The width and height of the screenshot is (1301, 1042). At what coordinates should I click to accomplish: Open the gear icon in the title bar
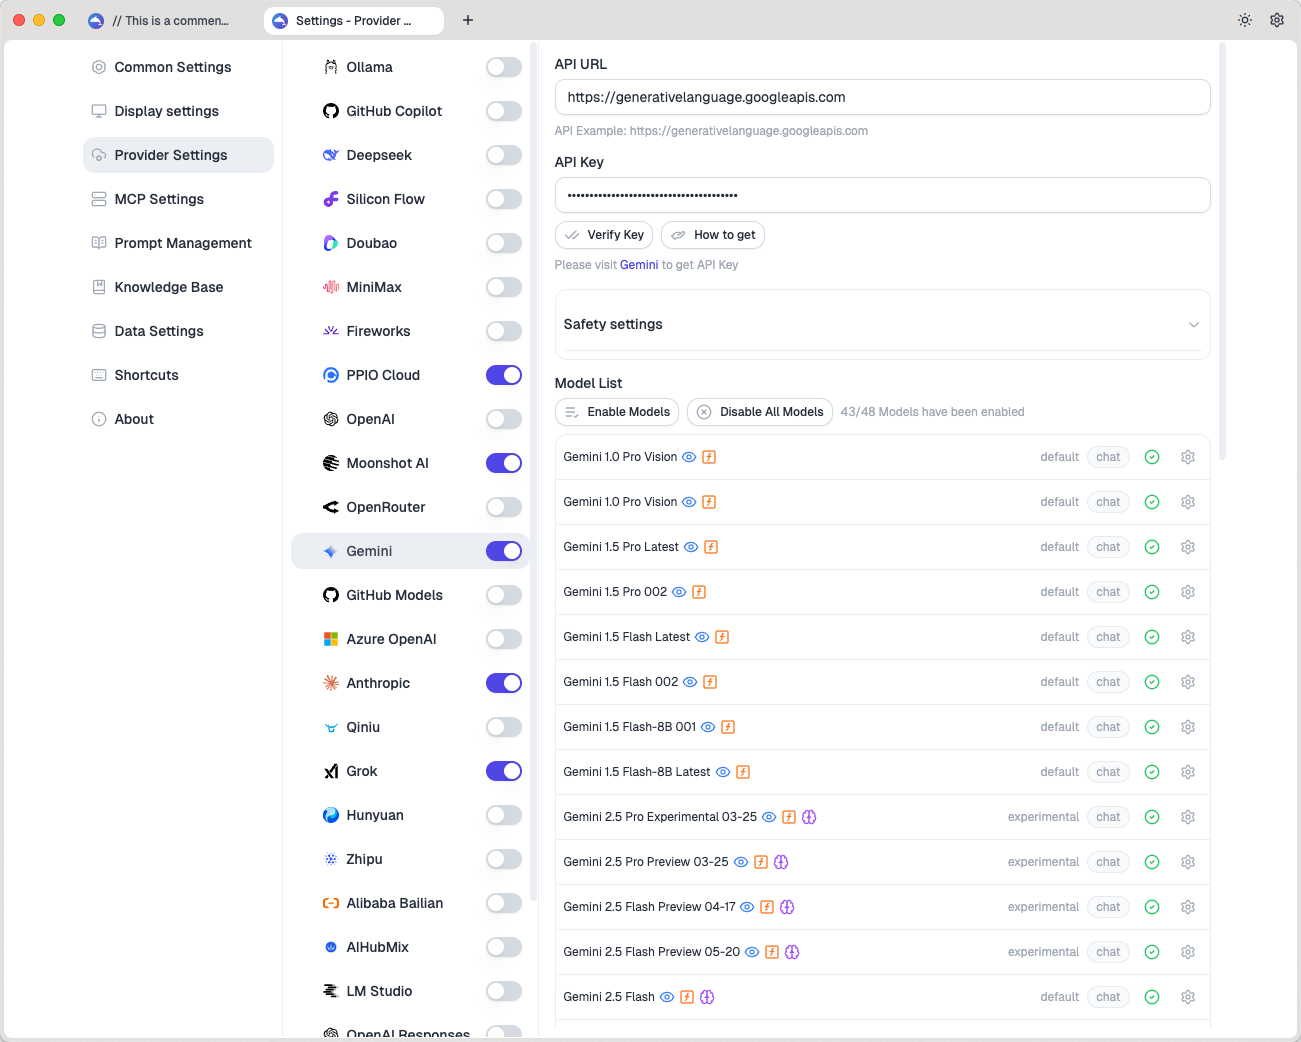tap(1277, 20)
